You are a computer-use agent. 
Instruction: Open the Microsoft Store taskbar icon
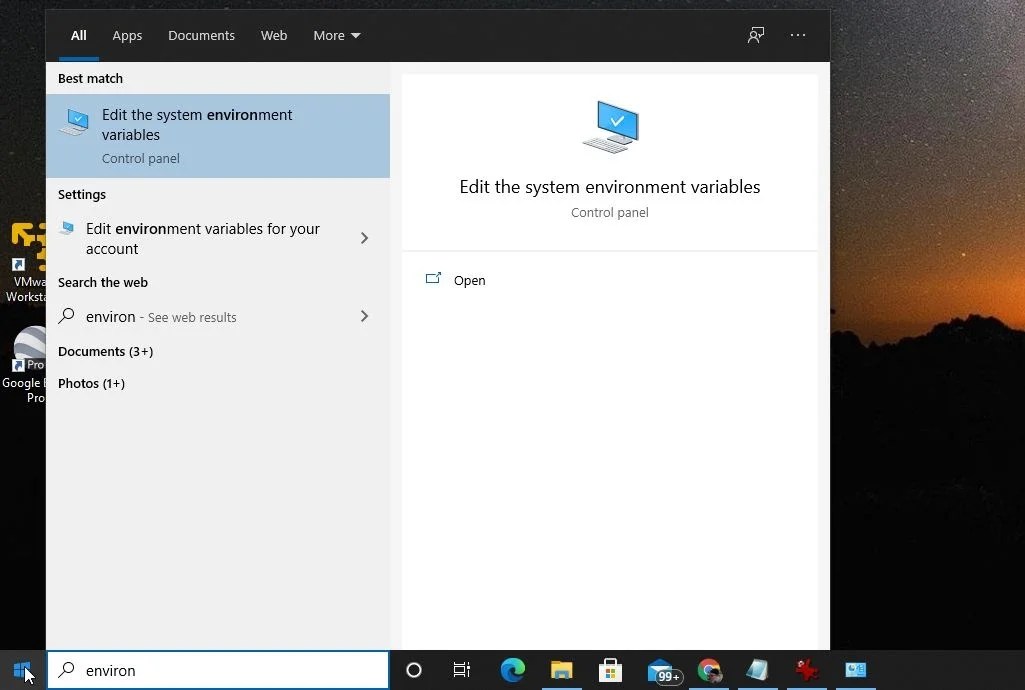(609, 670)
